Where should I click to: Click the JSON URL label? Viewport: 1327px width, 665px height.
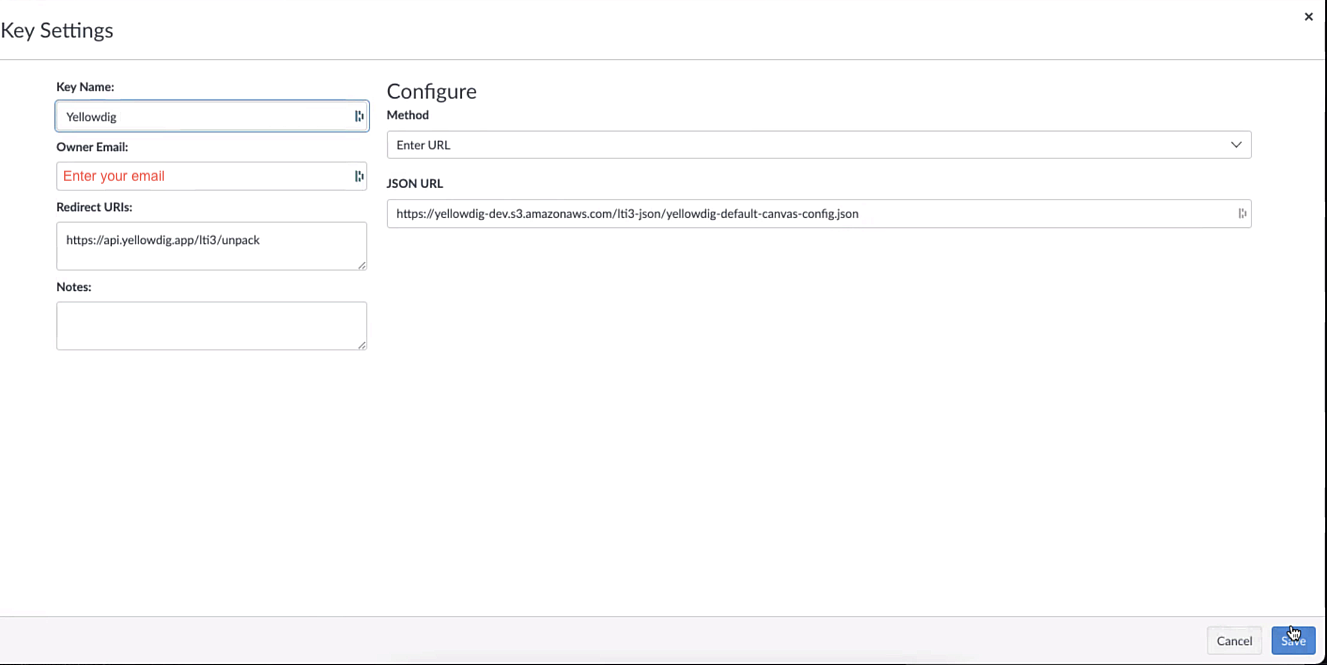click(415, 184)
